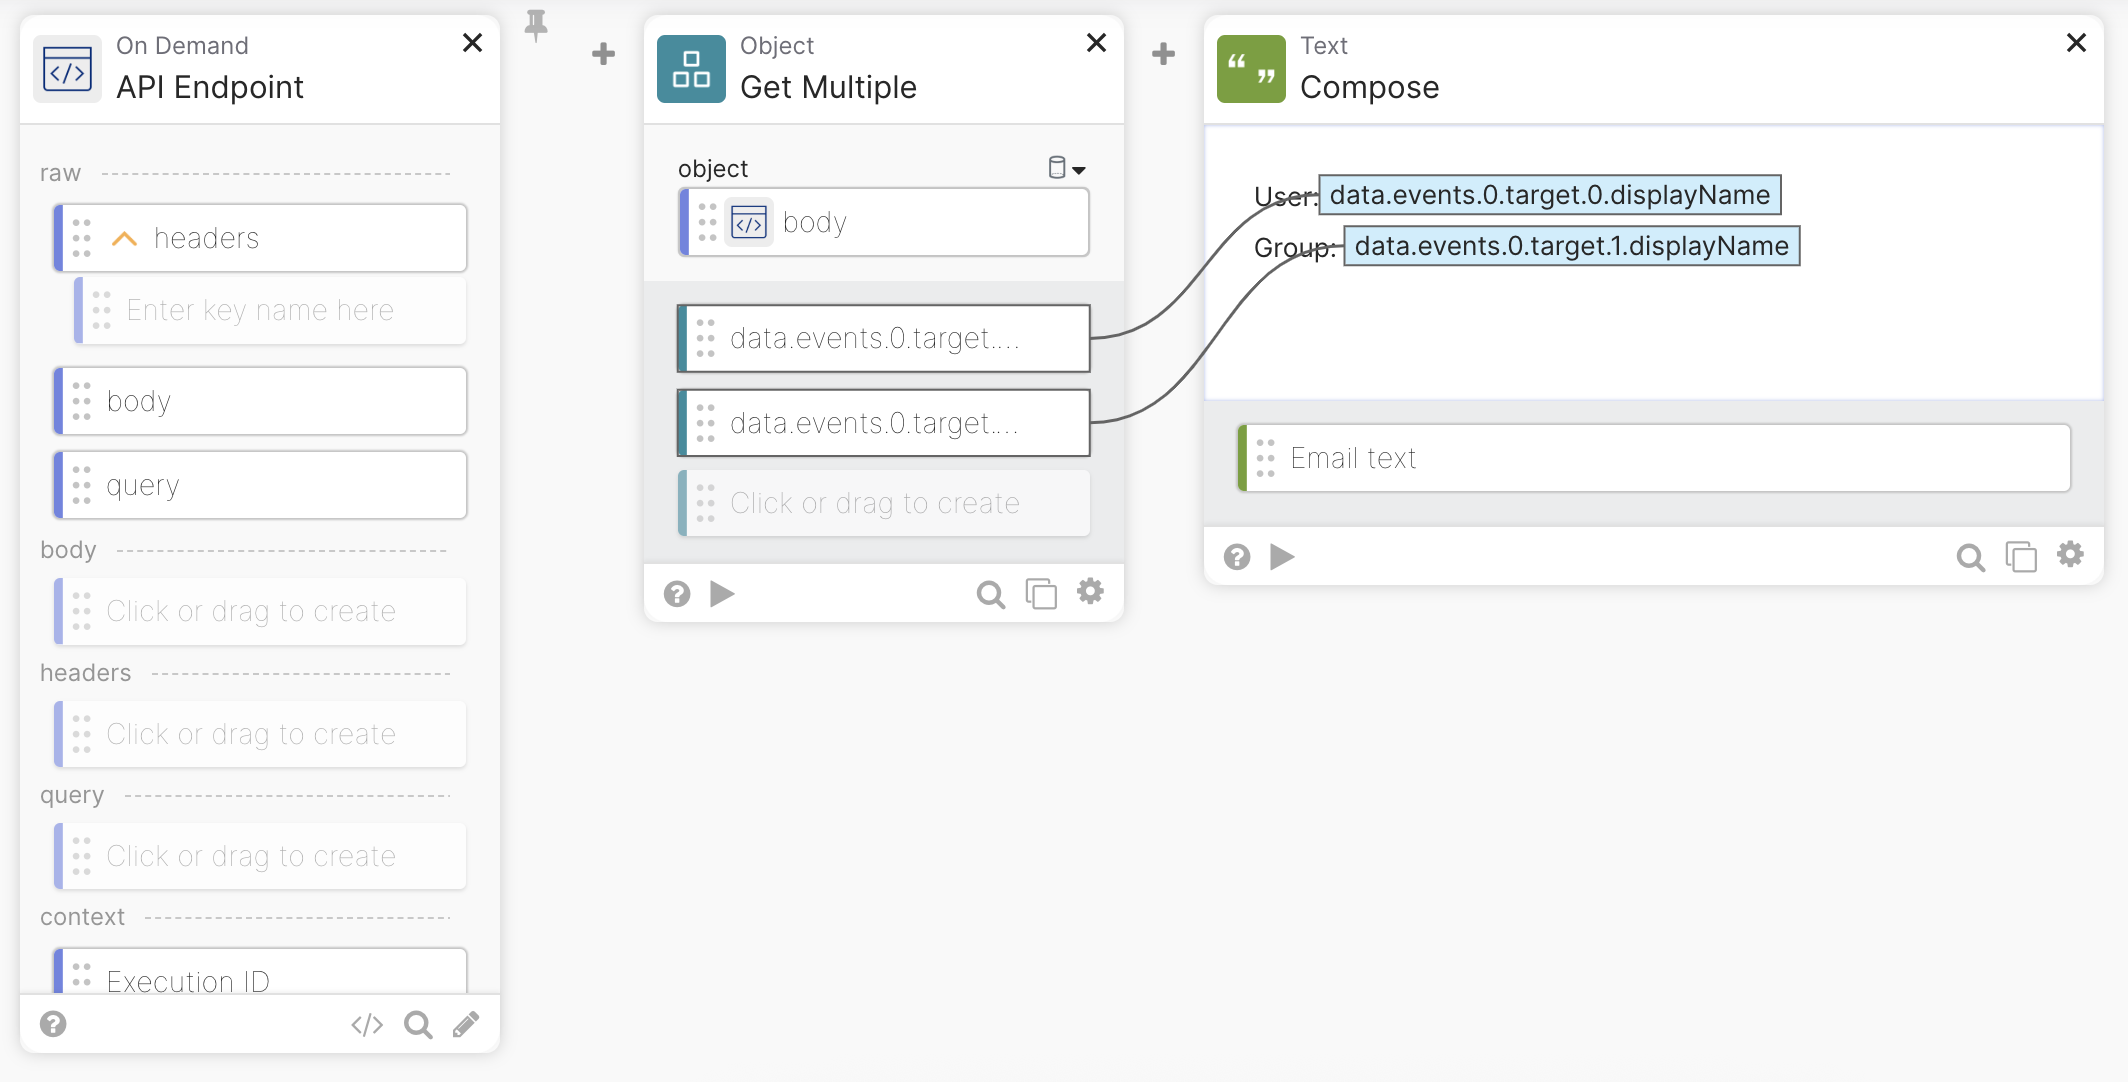Open help for the Compose card
The height and width of the screenshot is (1082, 2128).
[x=1237, y=557]
